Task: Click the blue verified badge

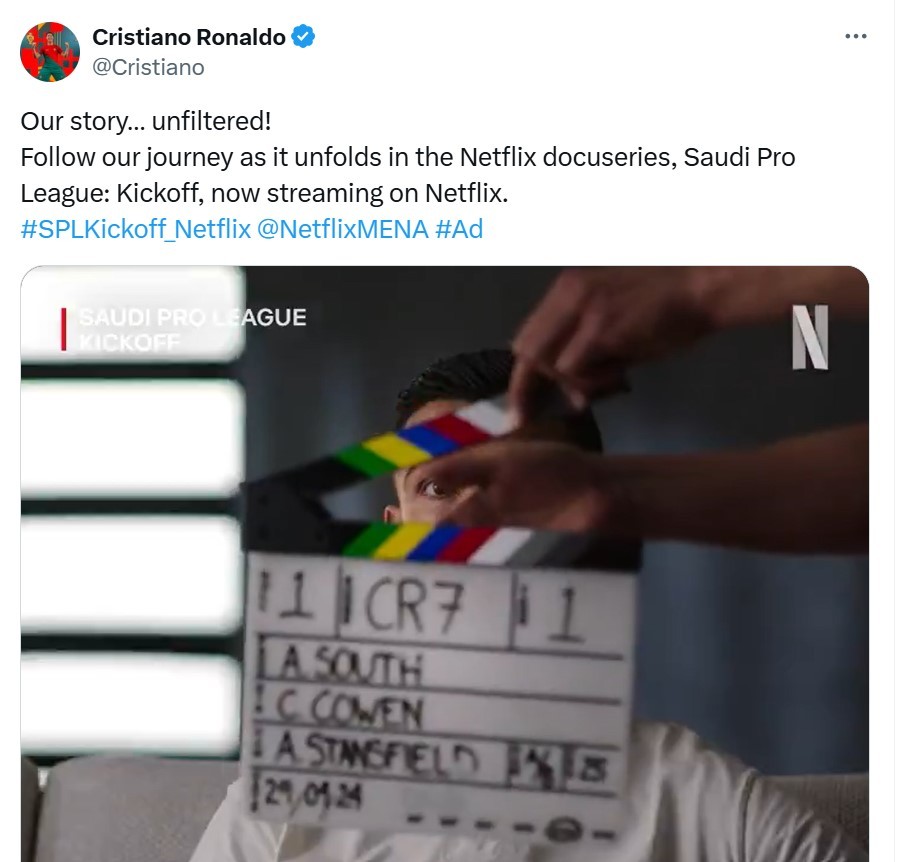Action: coord(303,36)
